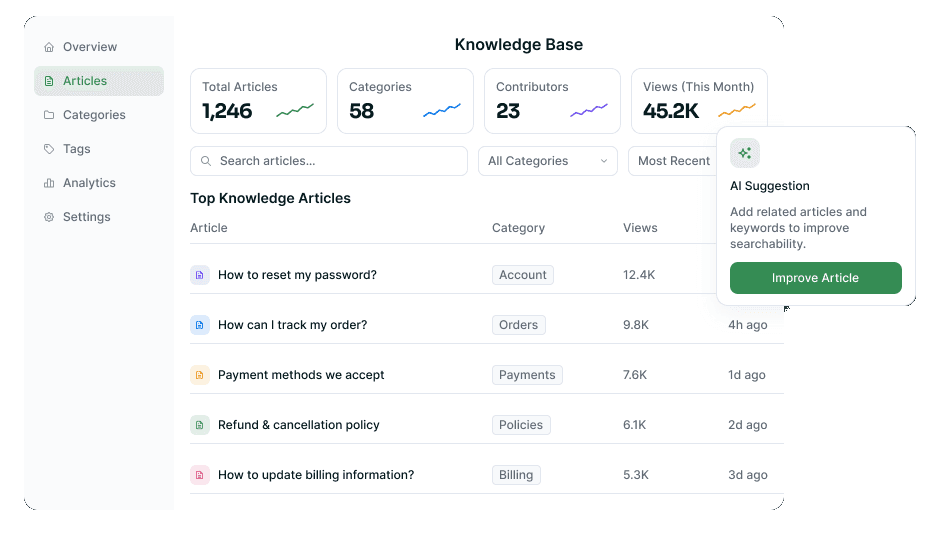This screenshot has width=940, height=542.
Task: Open 'How to reset my password?' article
Action: tap(297, 275)
